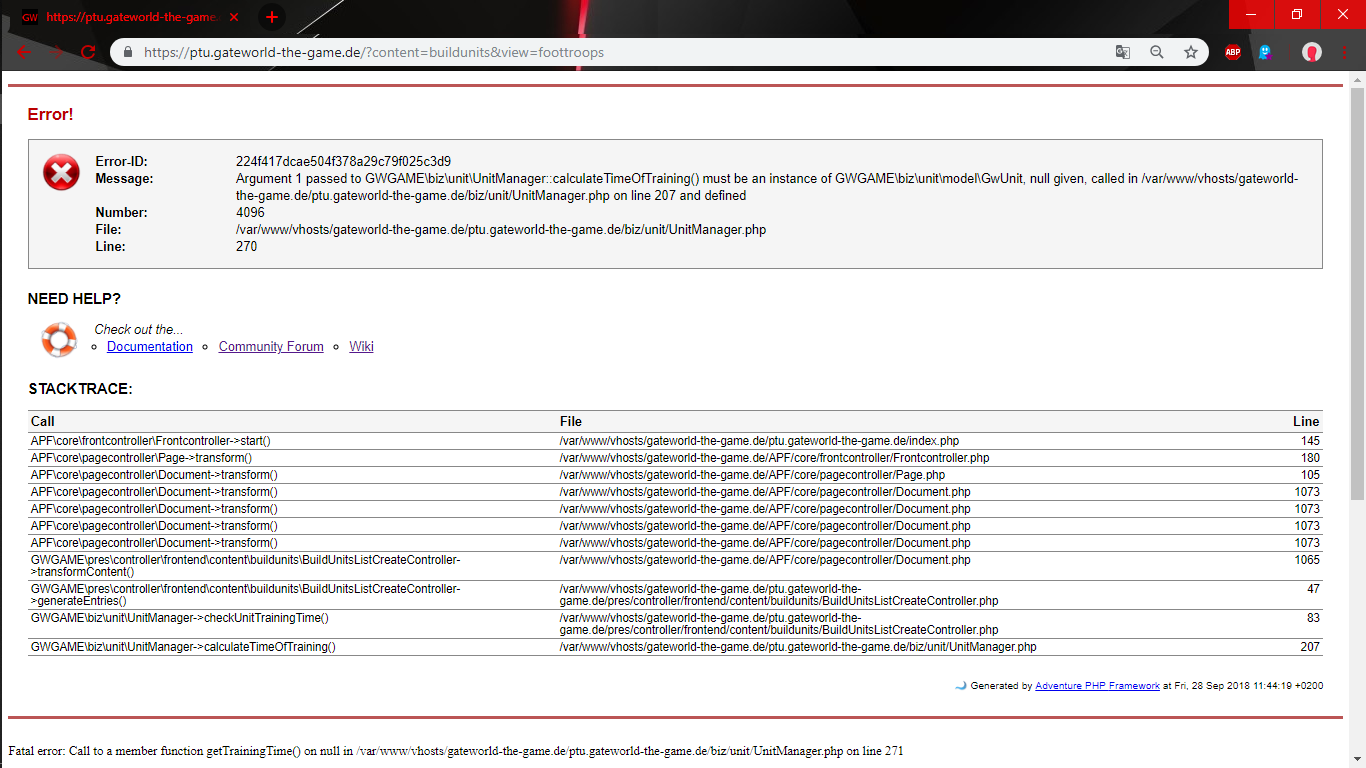Image resolution: width=1366 pixels, height=768 pixels.
Task: Open Chrome's three-dot menu
Action: [x=1346, y=52]
